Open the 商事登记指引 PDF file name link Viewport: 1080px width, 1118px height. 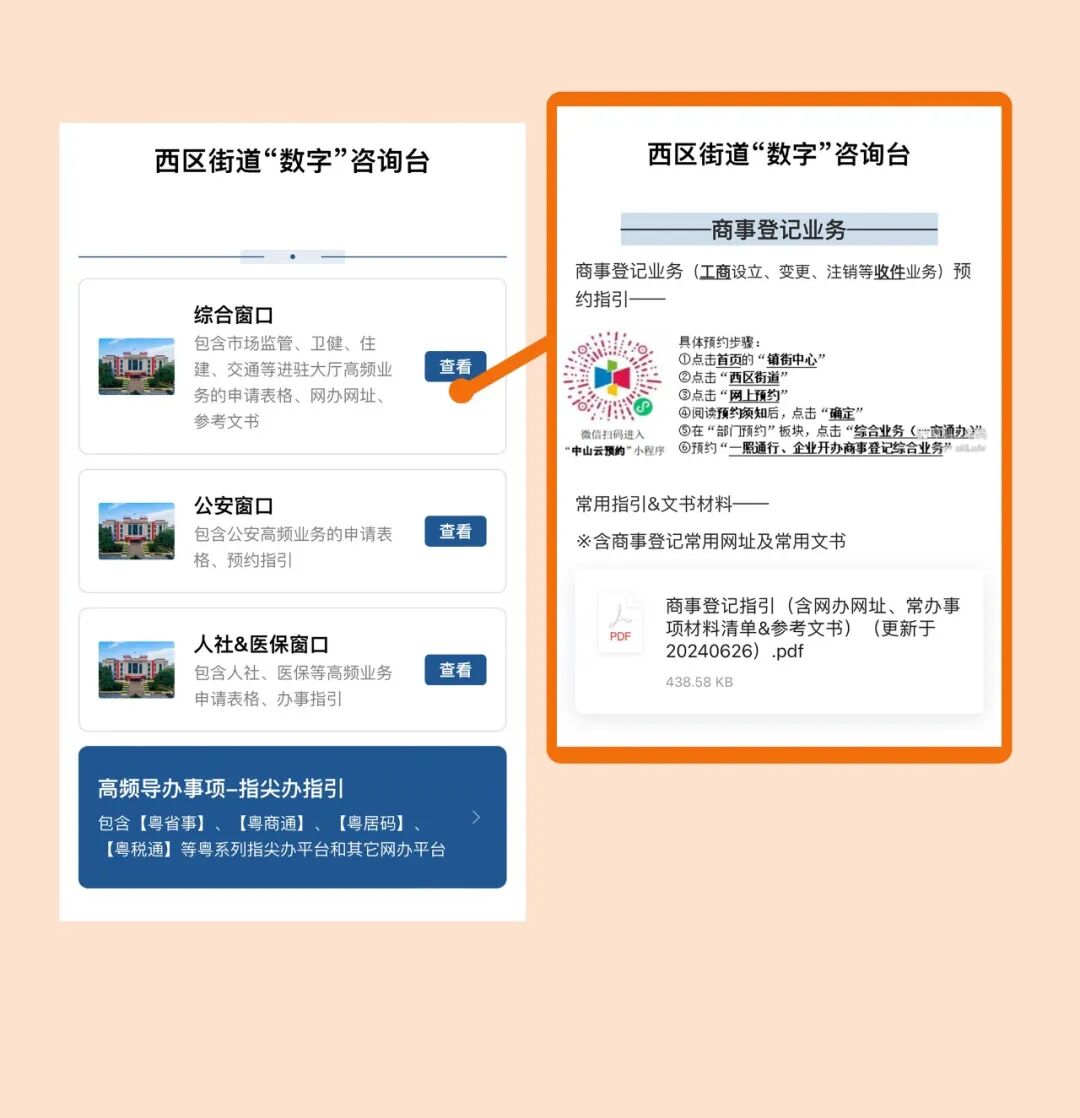810,628
